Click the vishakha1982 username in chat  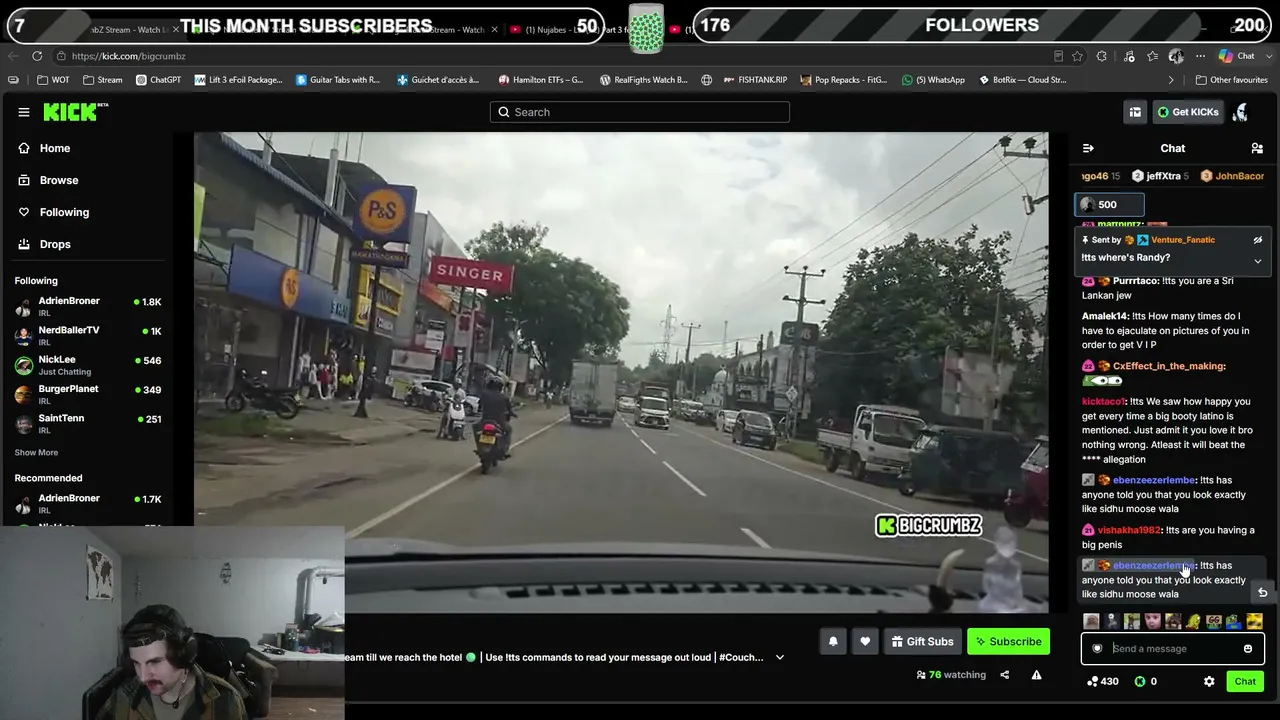(x=1129, y=530)
